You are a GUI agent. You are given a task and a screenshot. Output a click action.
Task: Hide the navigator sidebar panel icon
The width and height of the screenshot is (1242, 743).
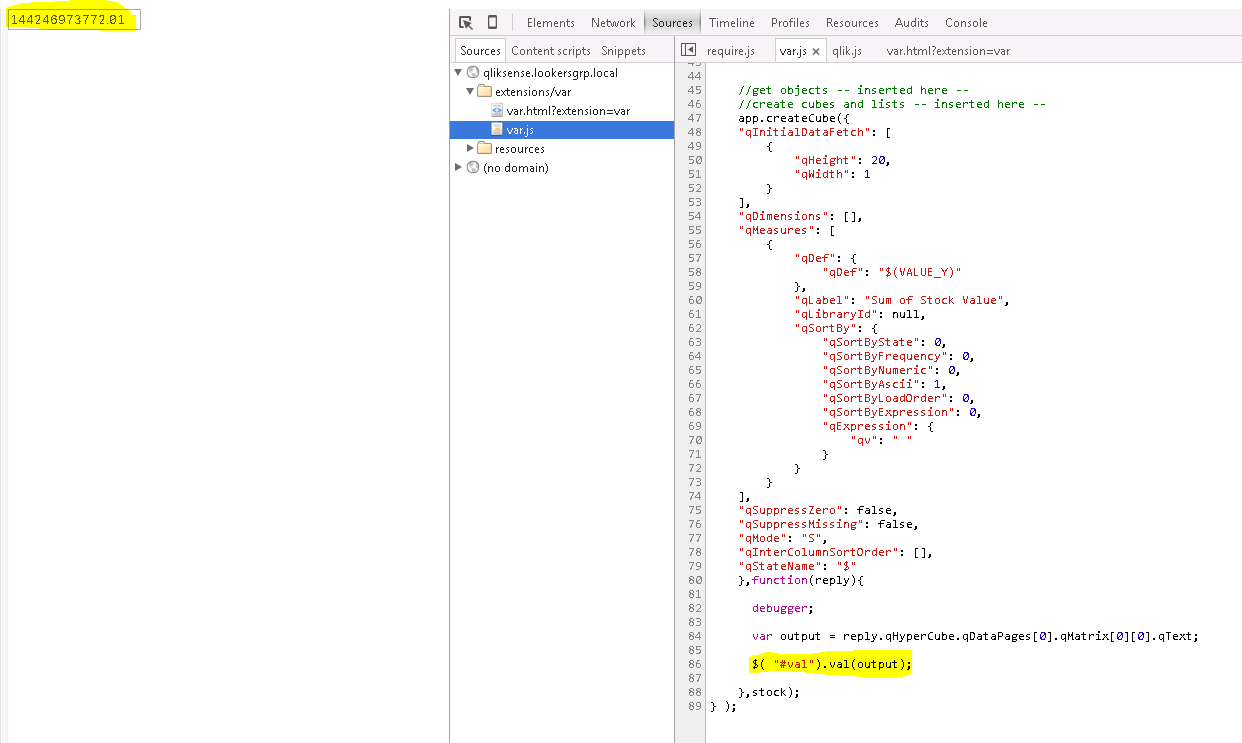[688, 50]
